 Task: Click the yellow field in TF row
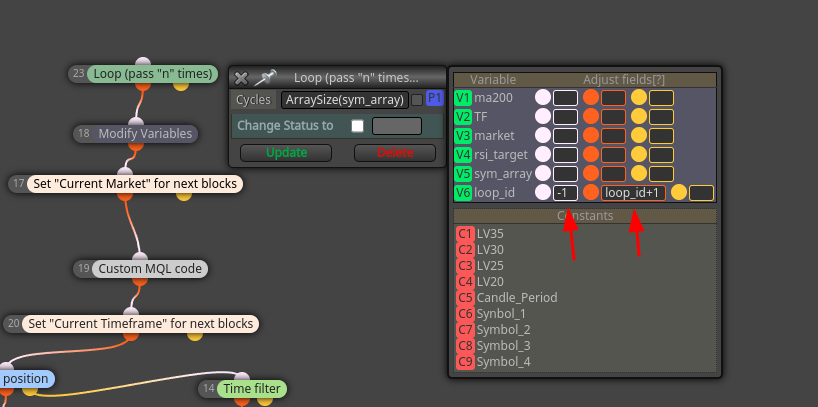(661, 117)
